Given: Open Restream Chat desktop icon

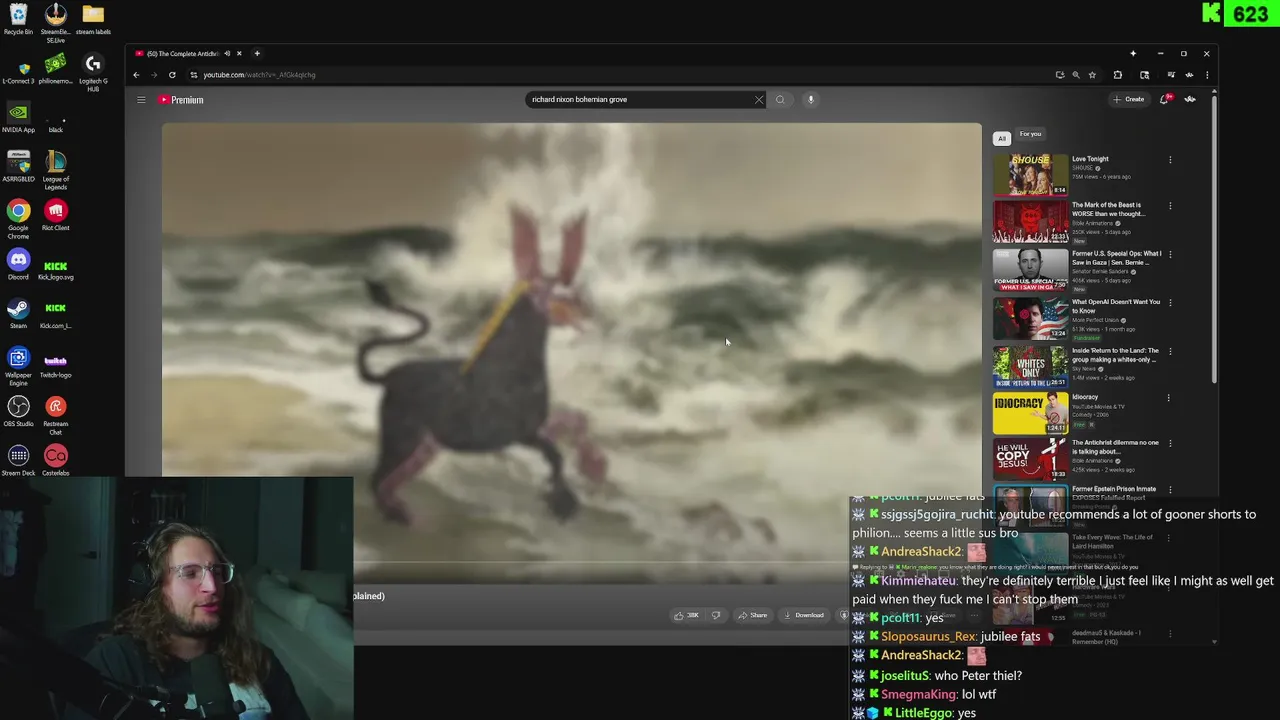Looking at the screenshot, I should (56, 416).
